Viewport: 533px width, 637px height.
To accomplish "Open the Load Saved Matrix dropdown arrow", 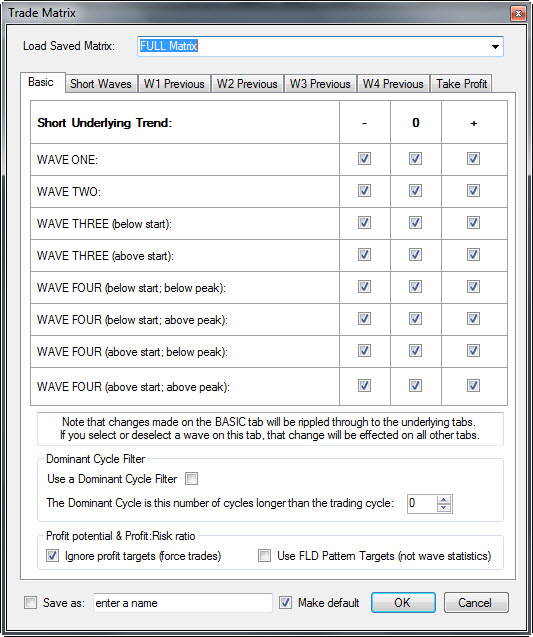I will click(x=495, y=46).
